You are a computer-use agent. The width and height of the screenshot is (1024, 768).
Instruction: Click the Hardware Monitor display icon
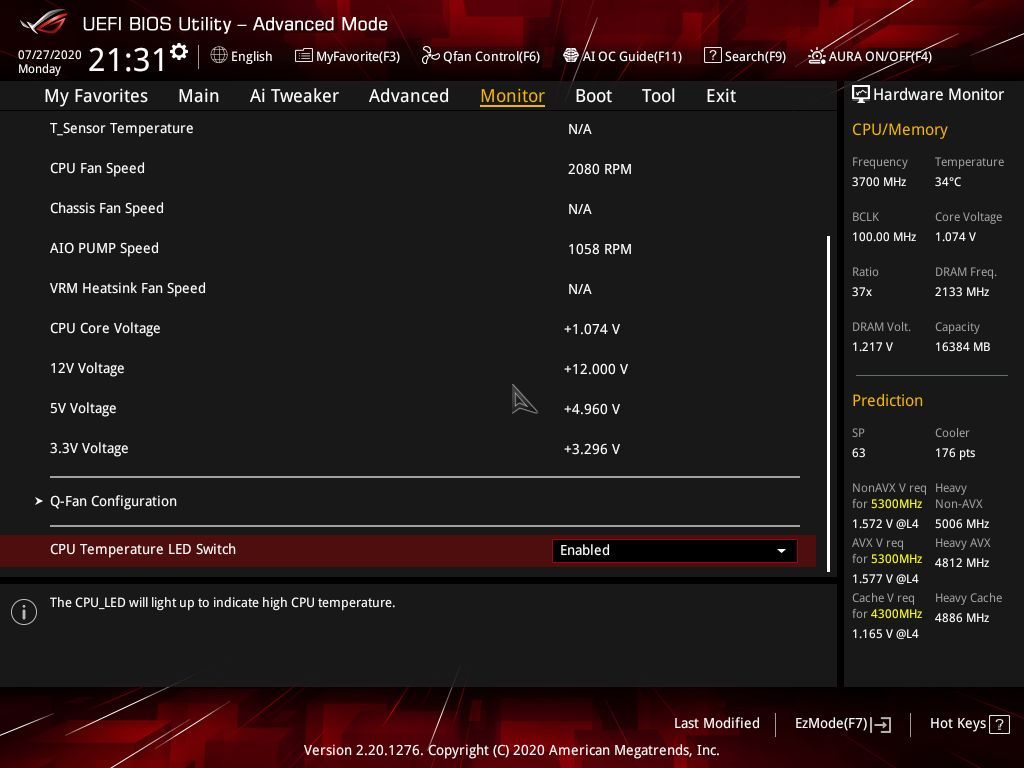861,94
